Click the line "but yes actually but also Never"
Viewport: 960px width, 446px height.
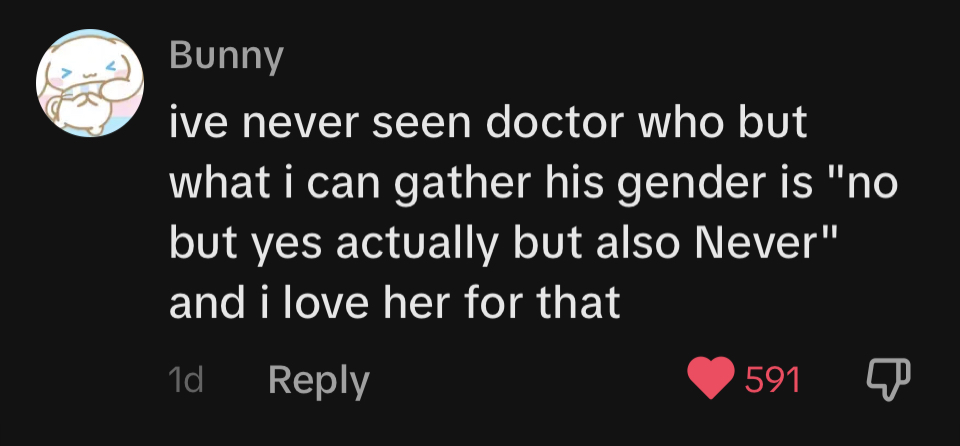[500, 245]
